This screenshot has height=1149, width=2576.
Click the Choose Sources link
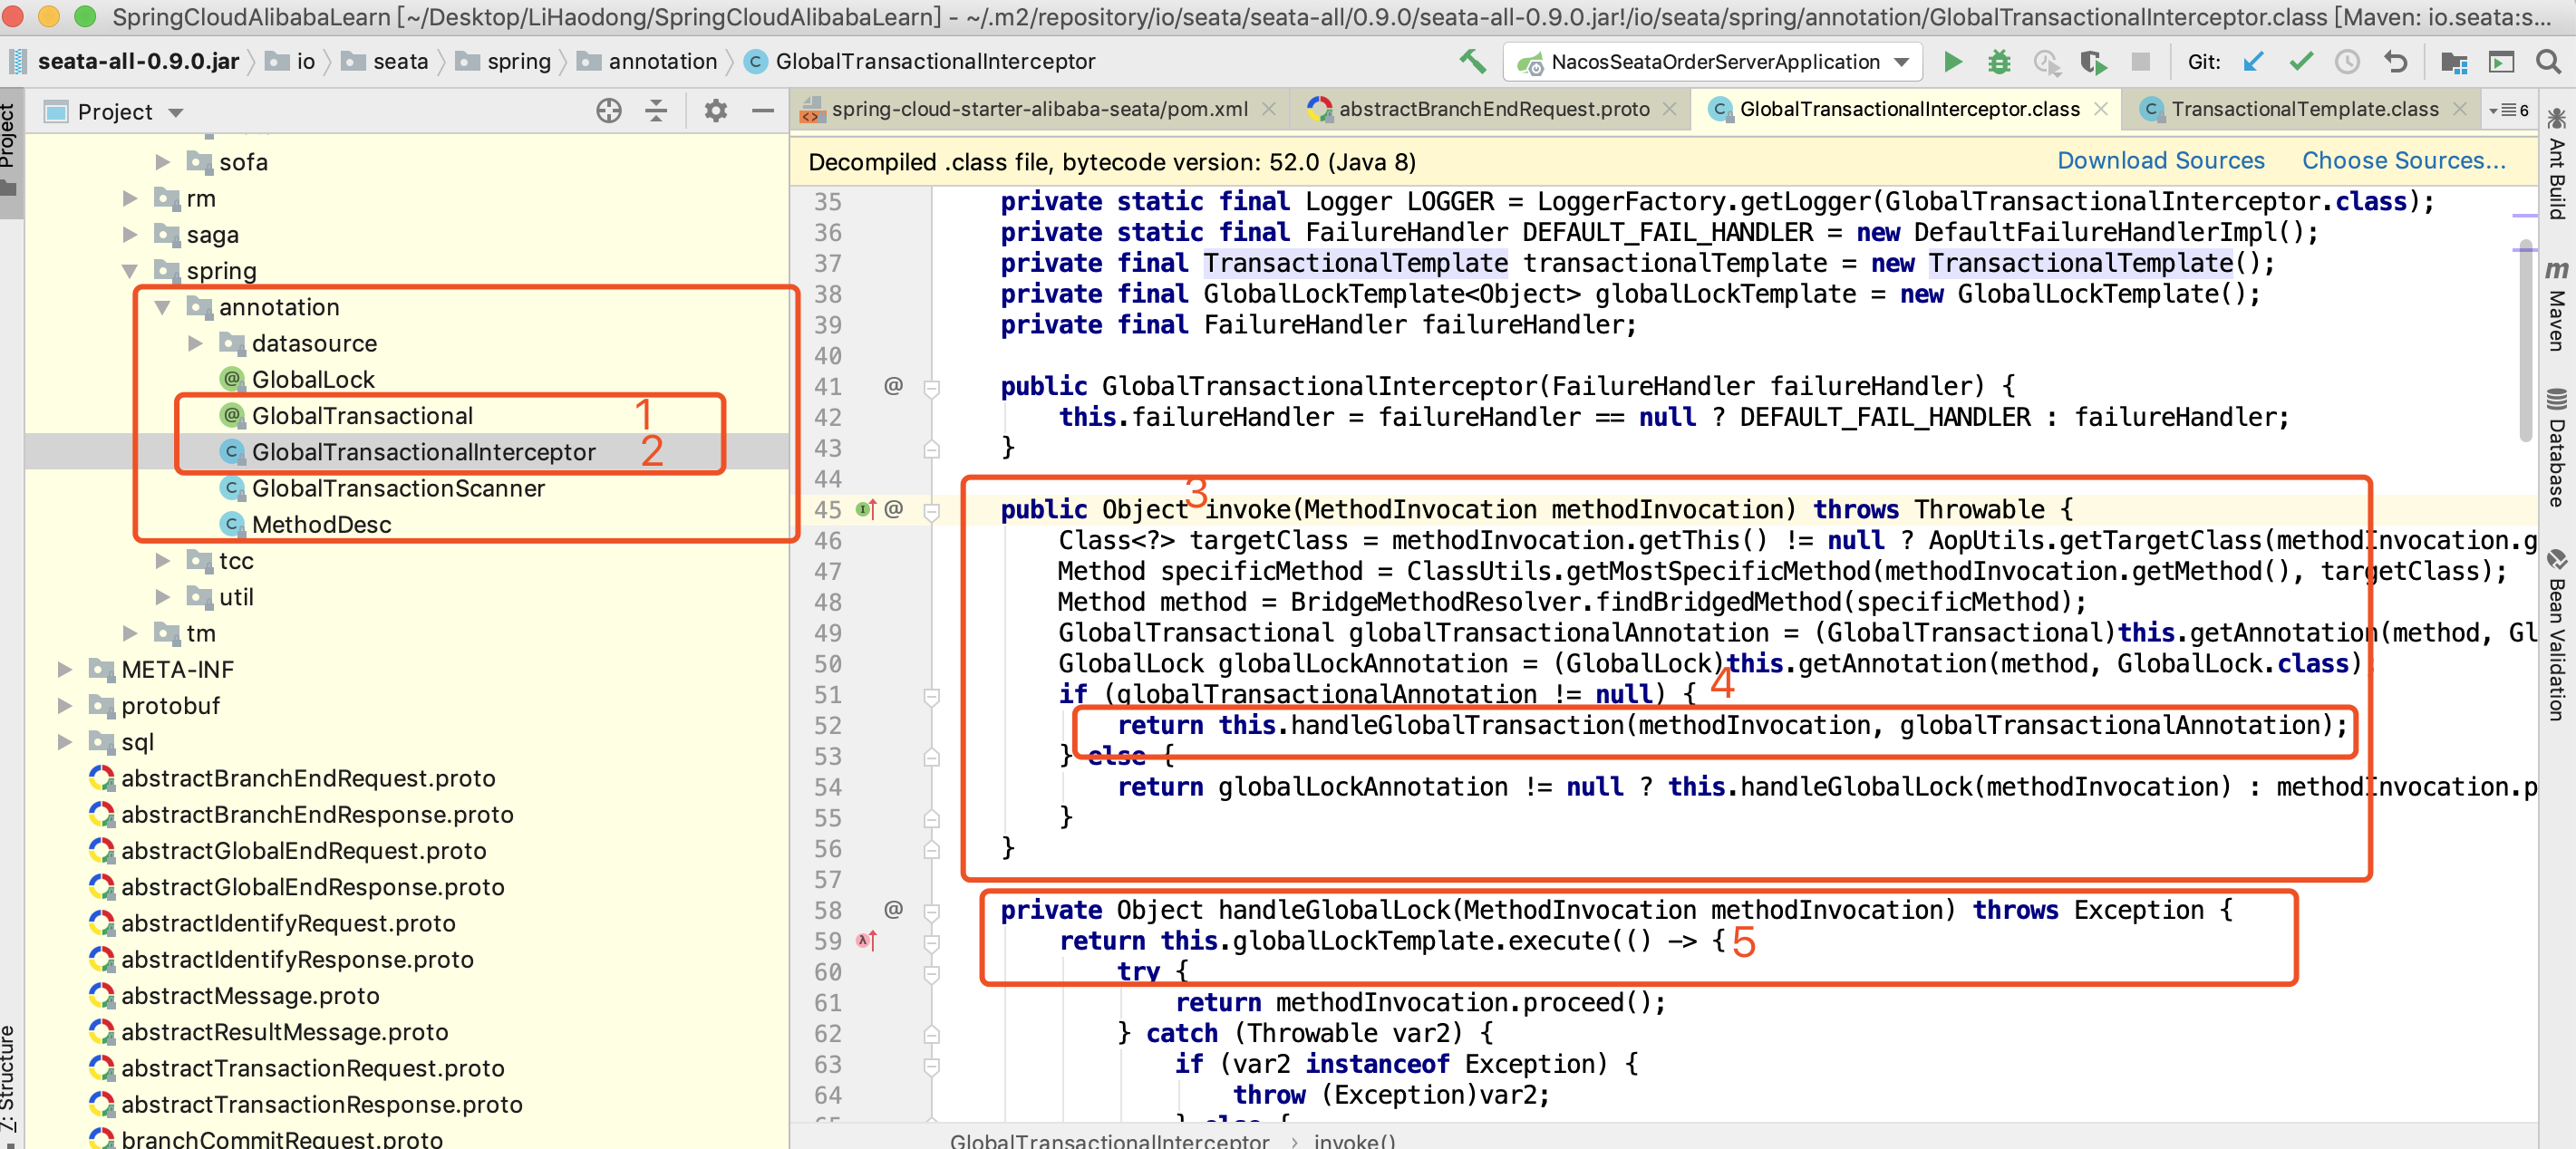2403,161
